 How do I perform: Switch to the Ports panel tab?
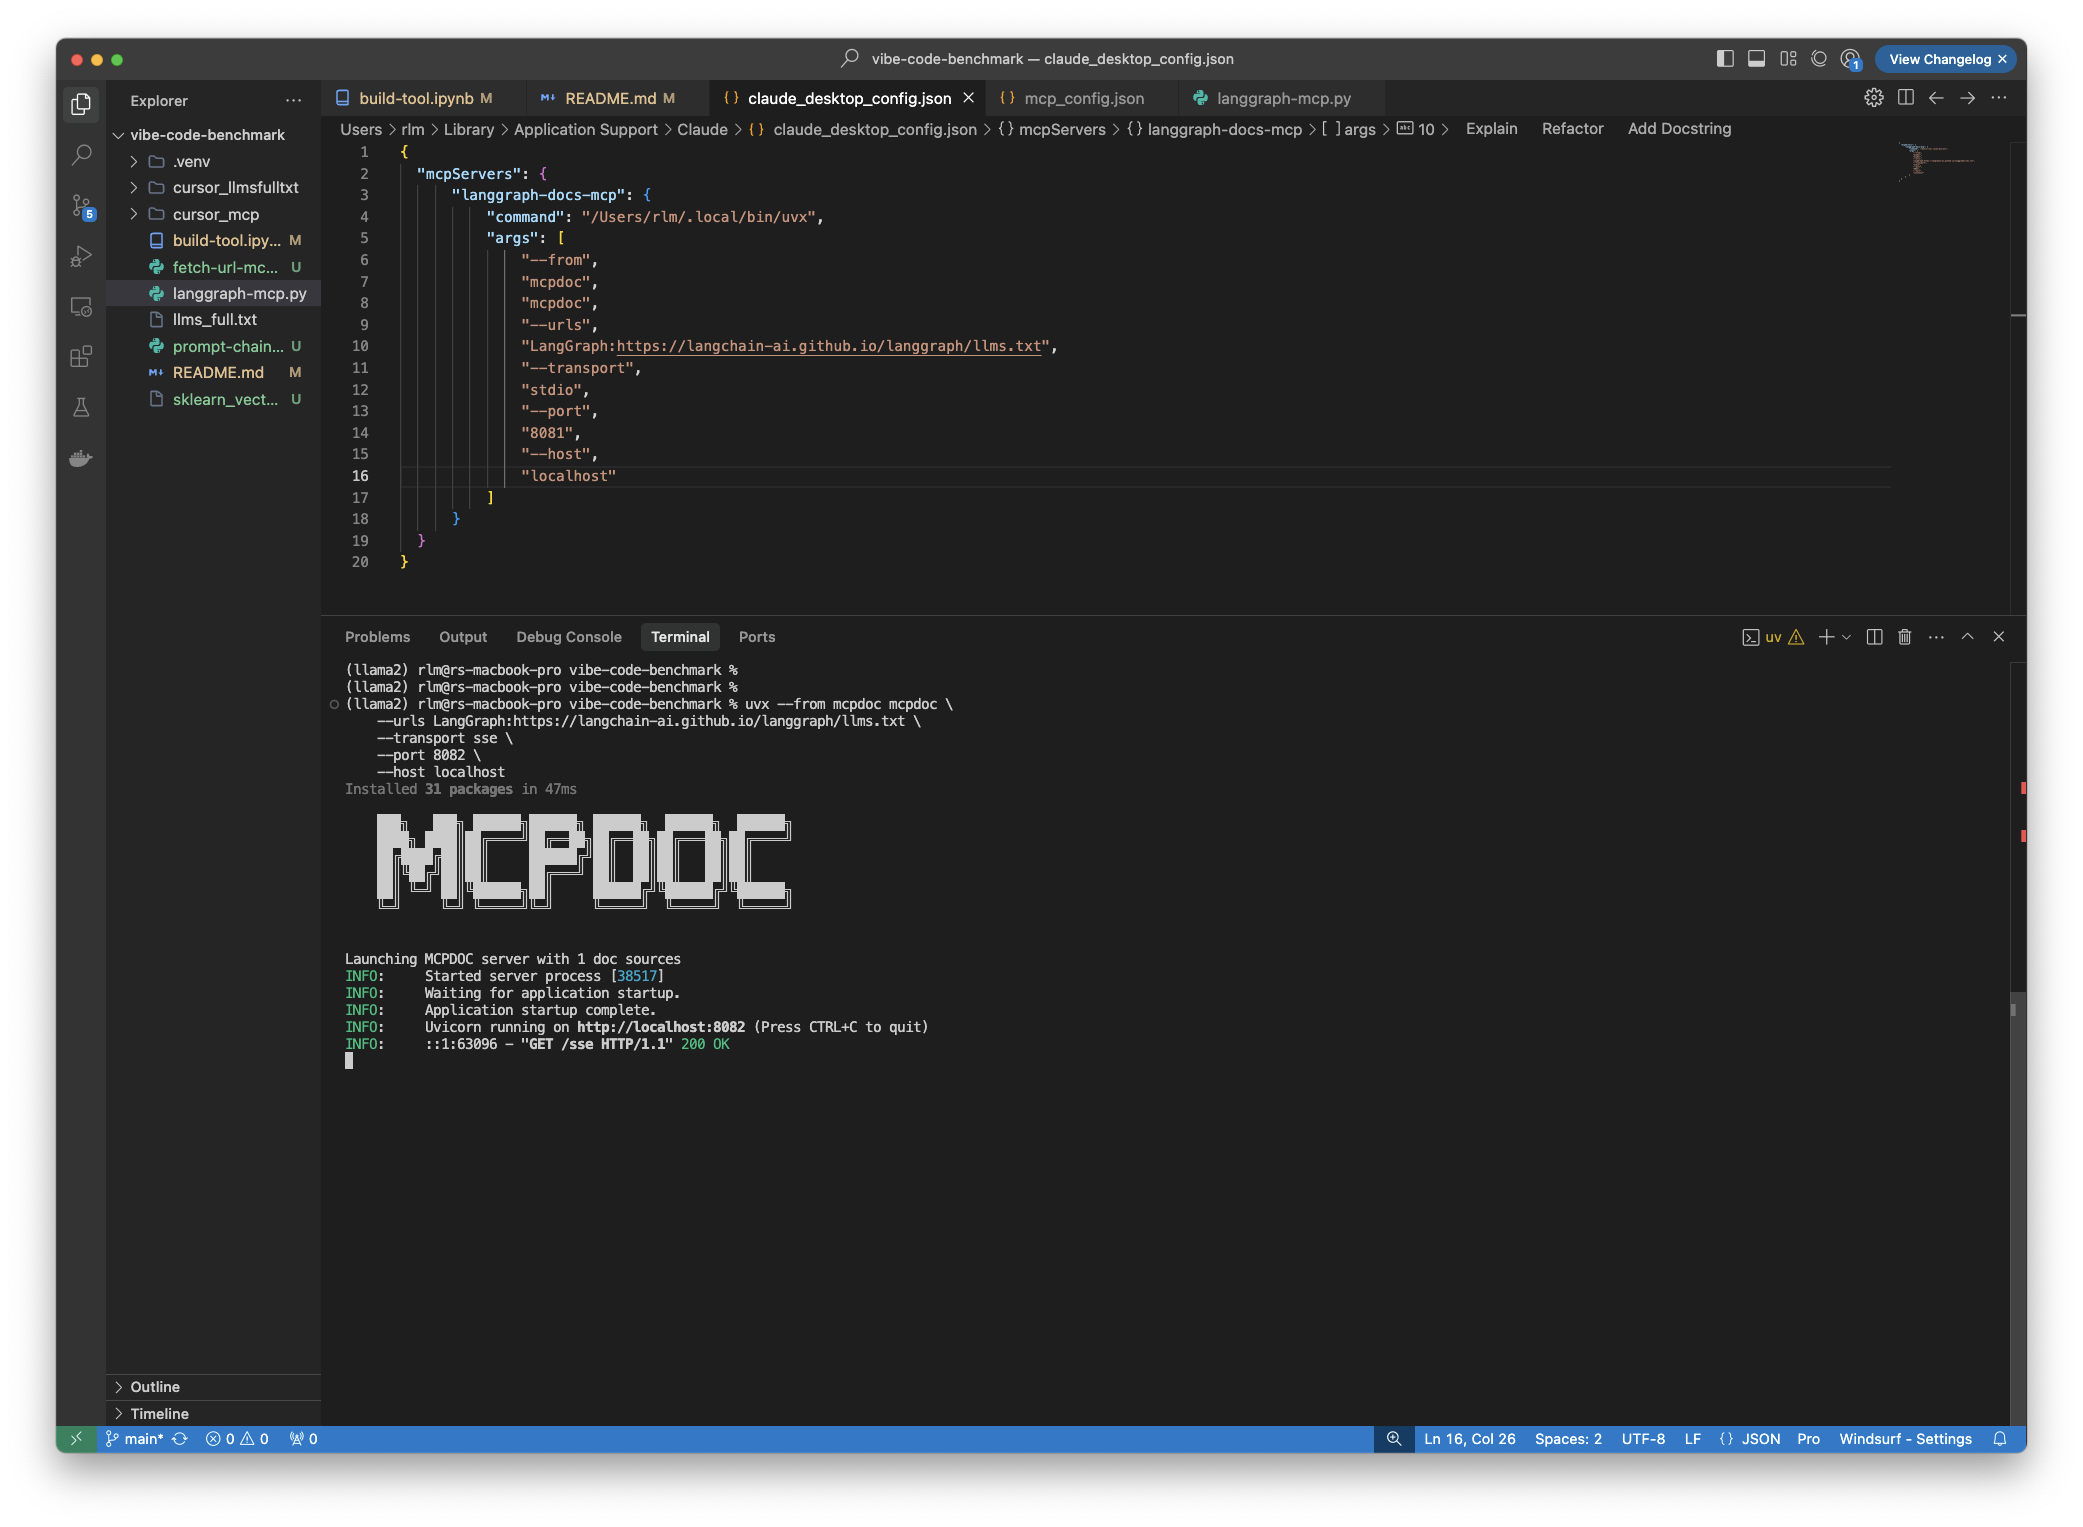757,636
